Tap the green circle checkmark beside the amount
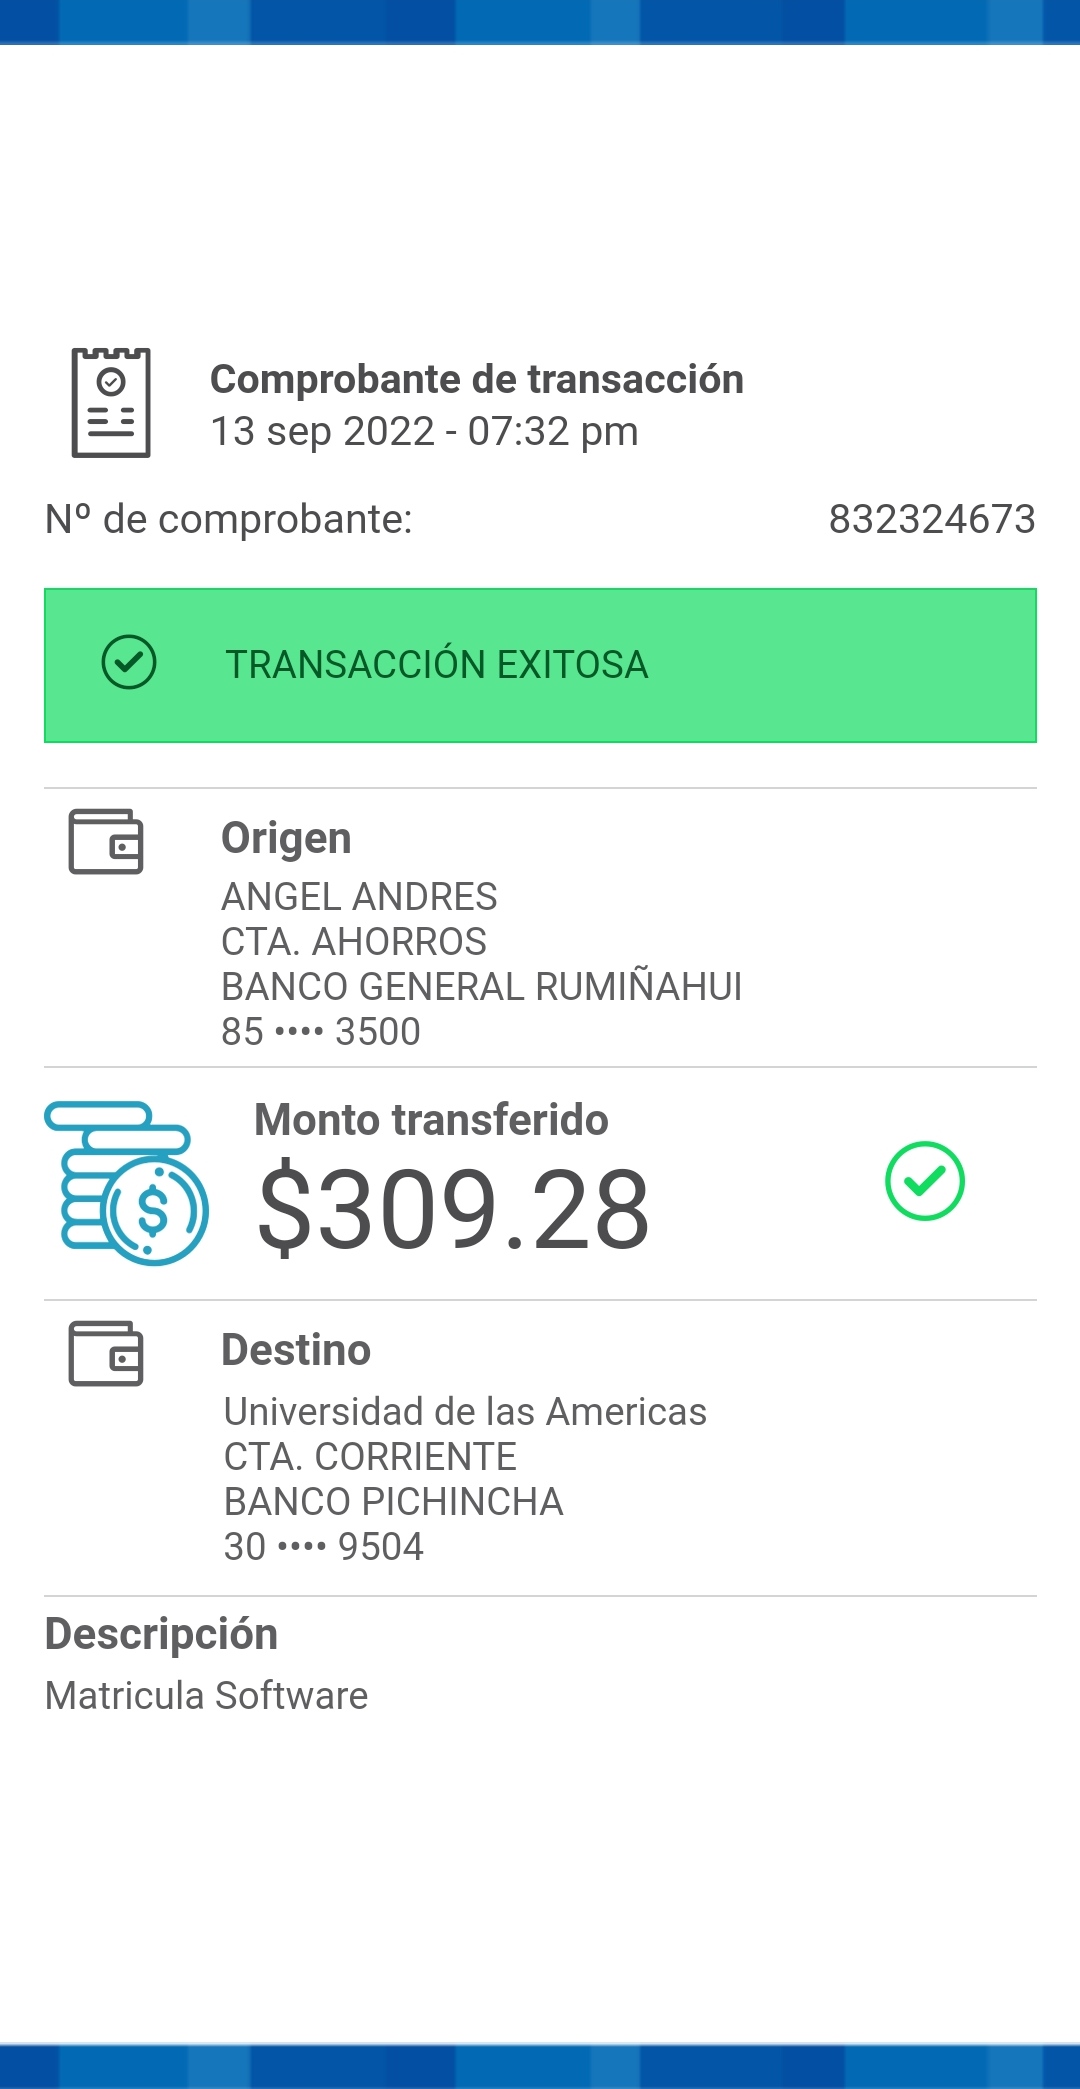 click(924, 1181)
